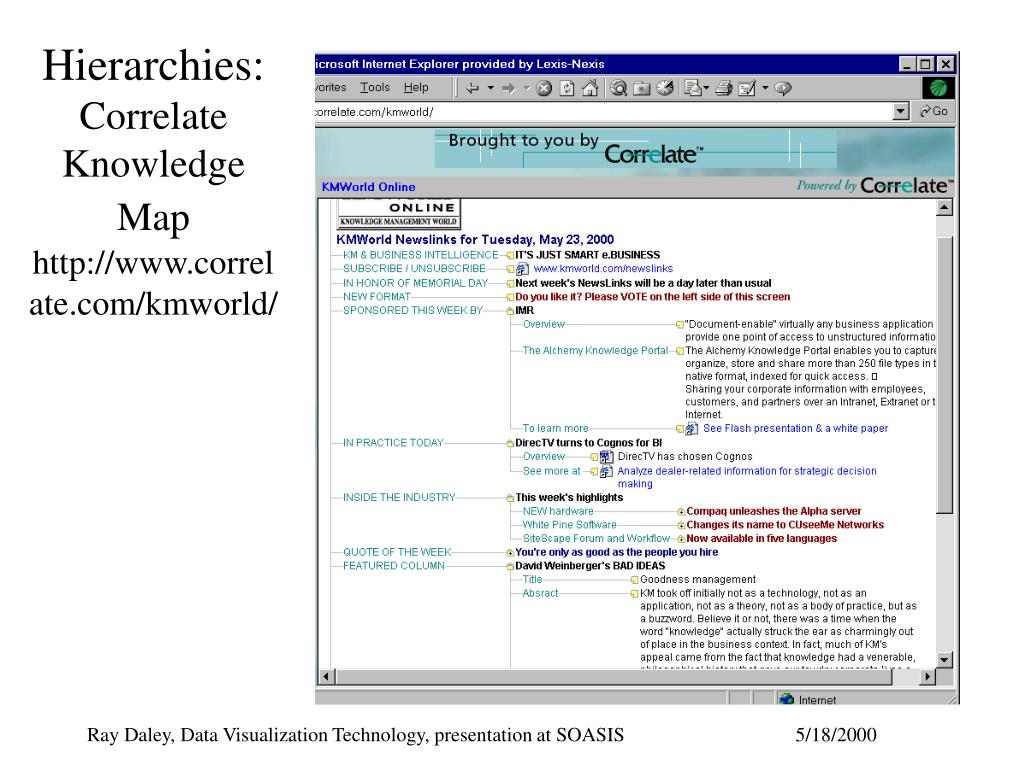Click the green globe browser logo
This screenshot has height=768, width=1024.
938,88
